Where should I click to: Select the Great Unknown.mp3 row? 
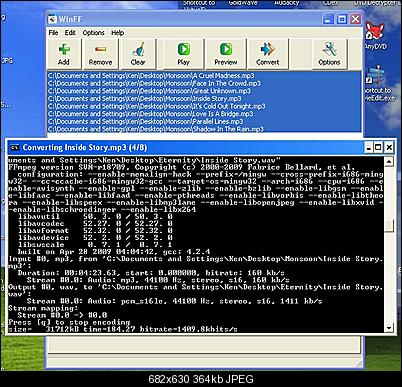coord(204,91)
